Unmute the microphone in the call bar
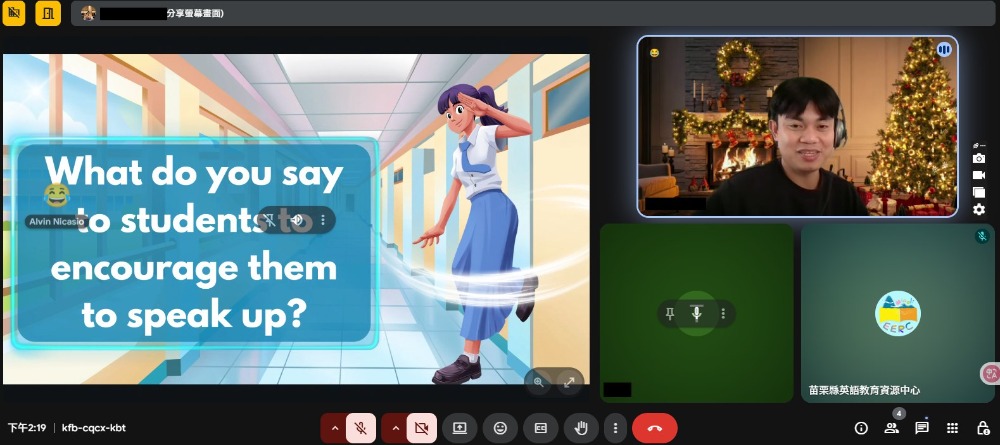The height and width of the screenshot is (445, 1000). tap(361, 428)
